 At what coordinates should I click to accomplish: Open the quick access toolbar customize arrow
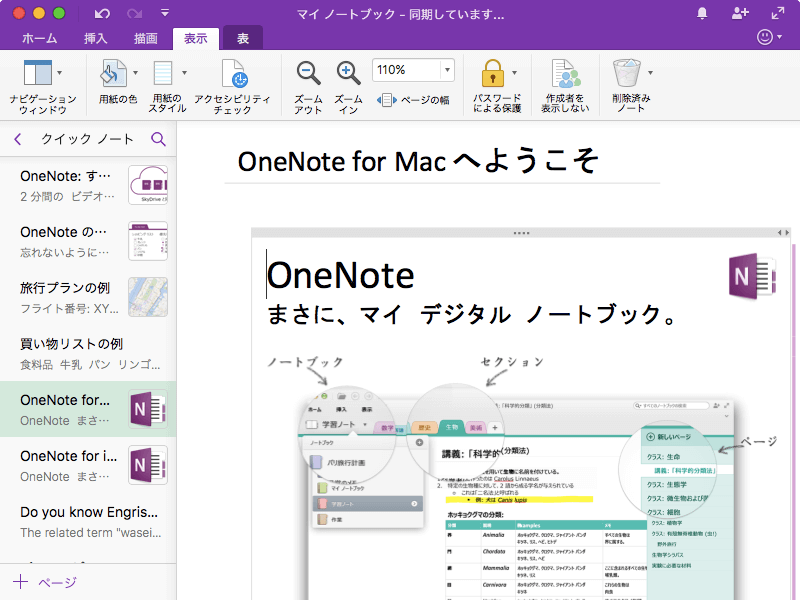pyautogui.click(x=164, y=13)
